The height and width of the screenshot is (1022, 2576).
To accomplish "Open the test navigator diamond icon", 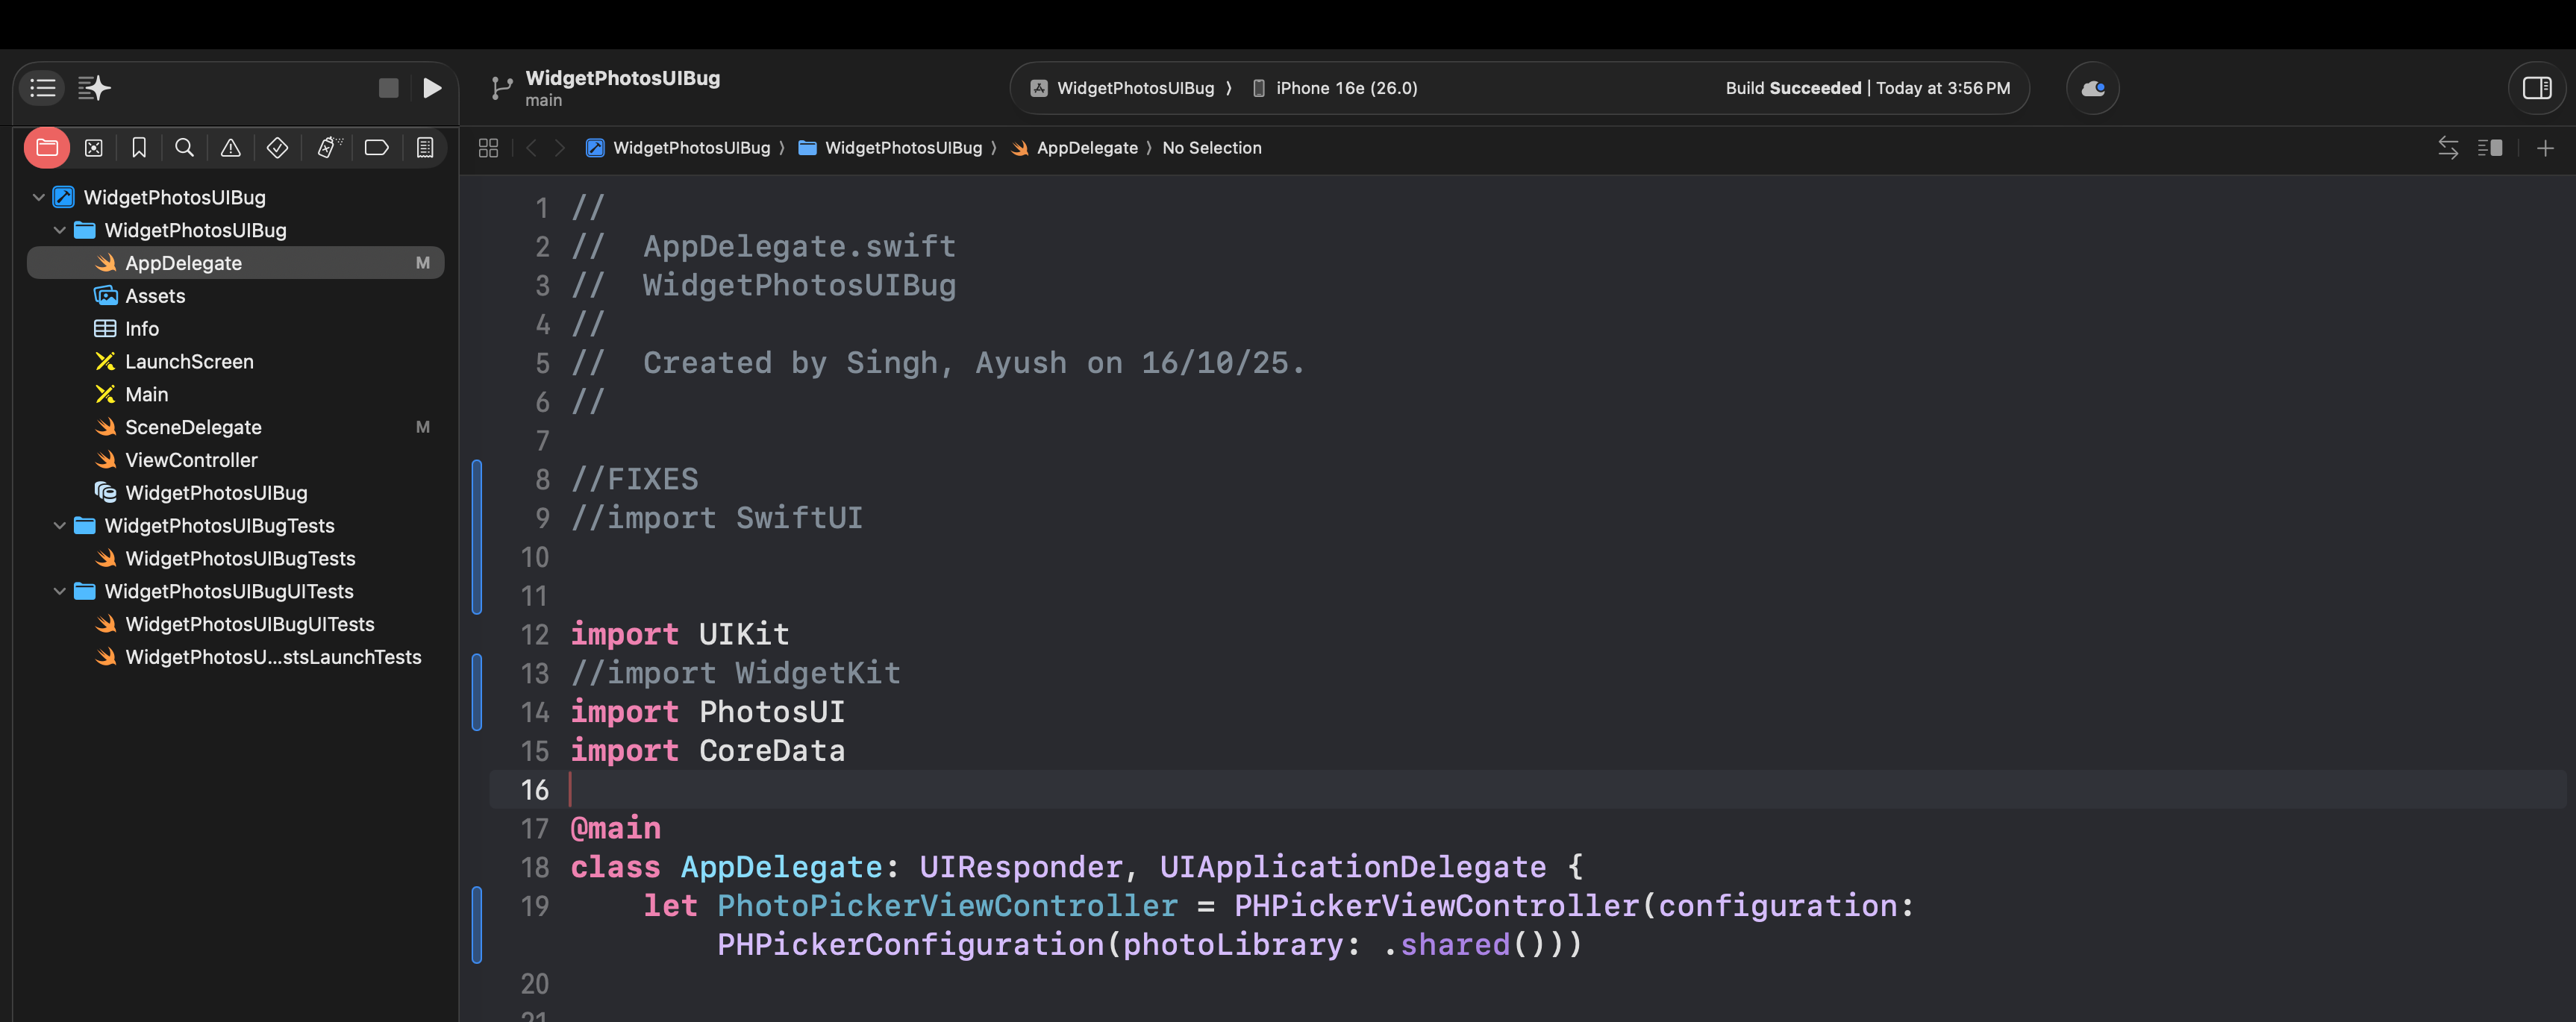I will pyautogui.click(x=277, y=148).
